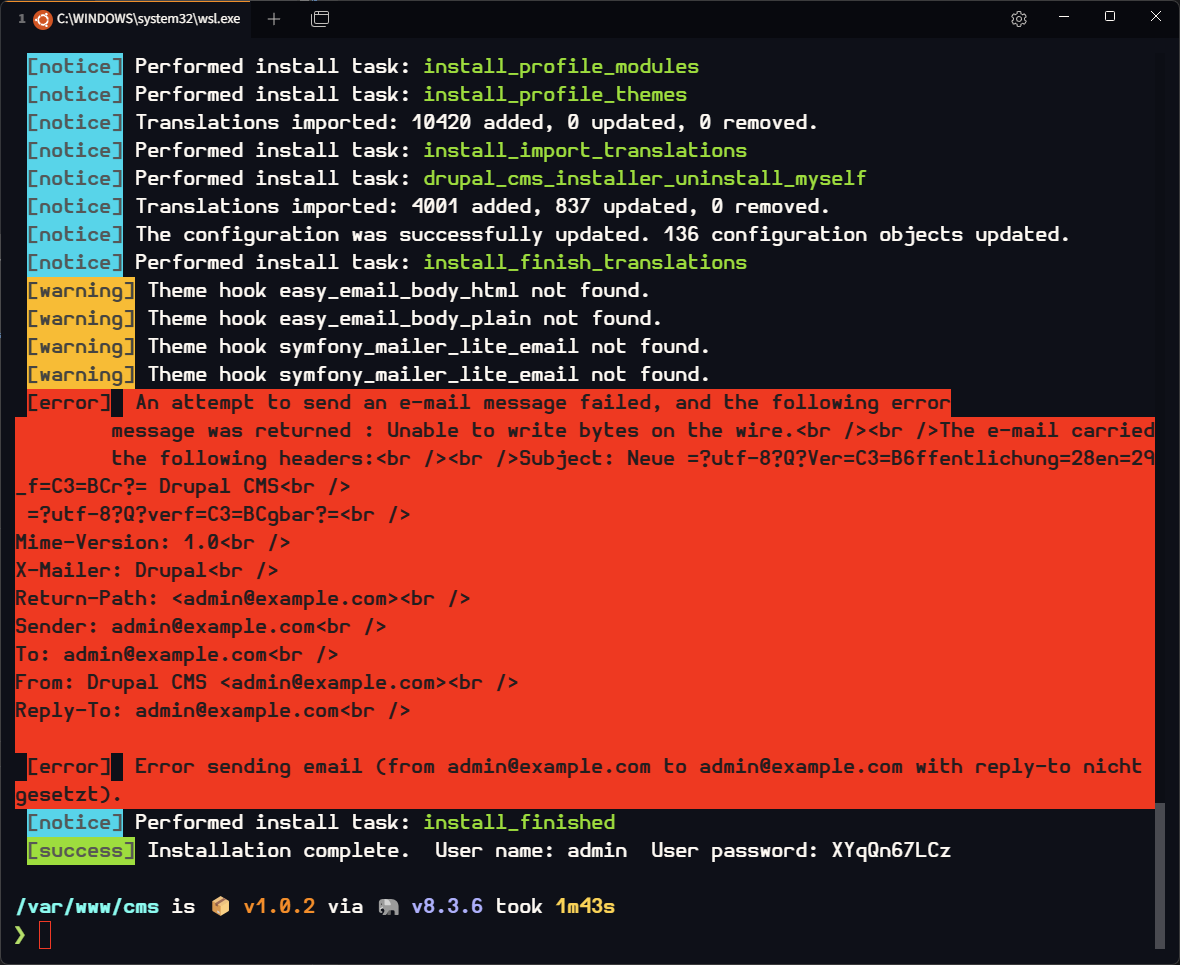The image size is (1180, 965).
Task: Open the tab layout icon beside the plus button
Action: pyautogui.click(x=320, y=18)
